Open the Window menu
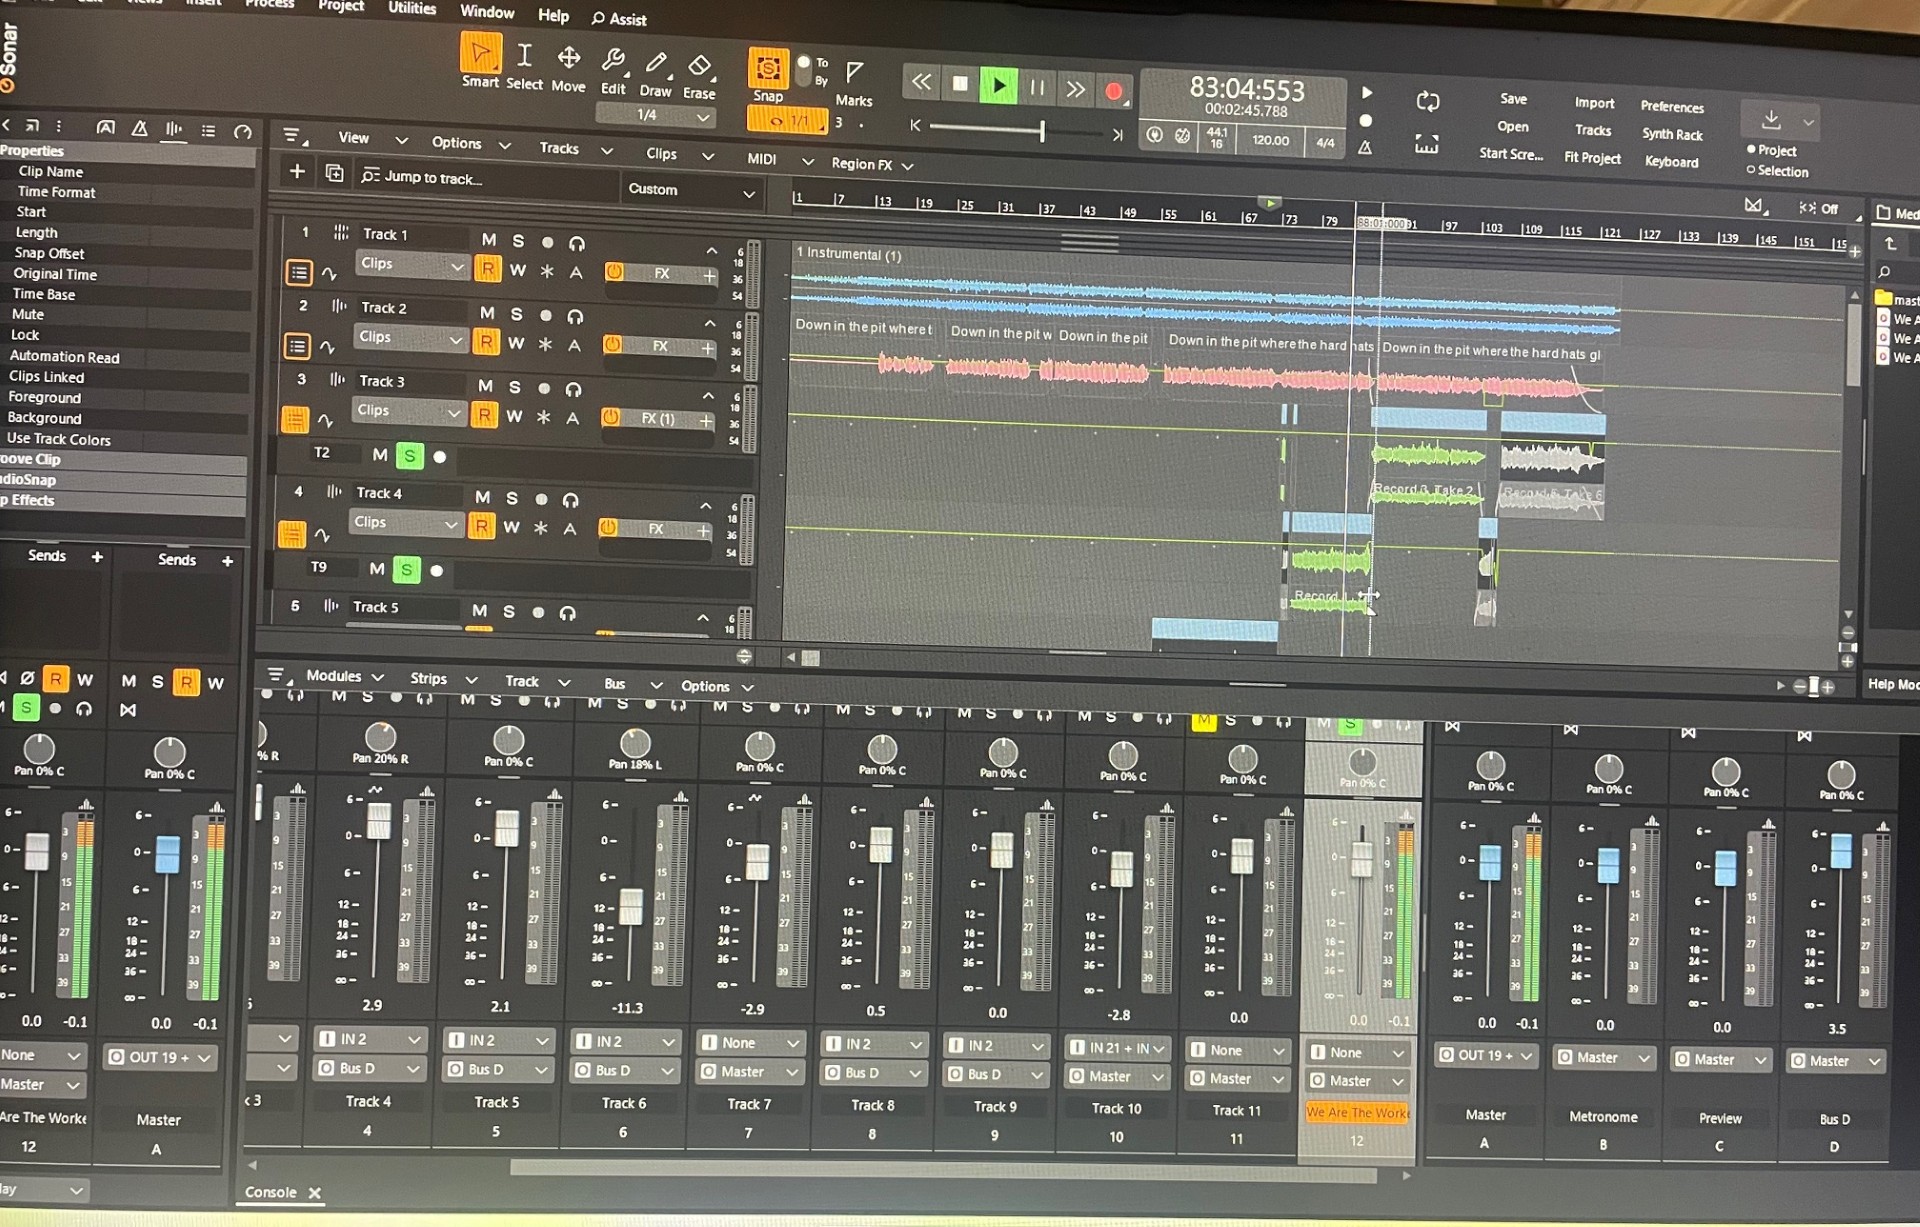The image size is (1920, 1227). tap(487, 12)
